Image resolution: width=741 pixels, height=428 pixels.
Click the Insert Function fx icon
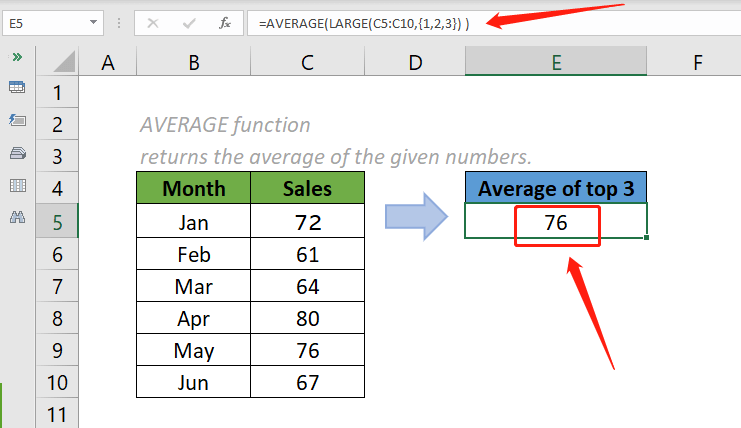[x=225, y=21]
